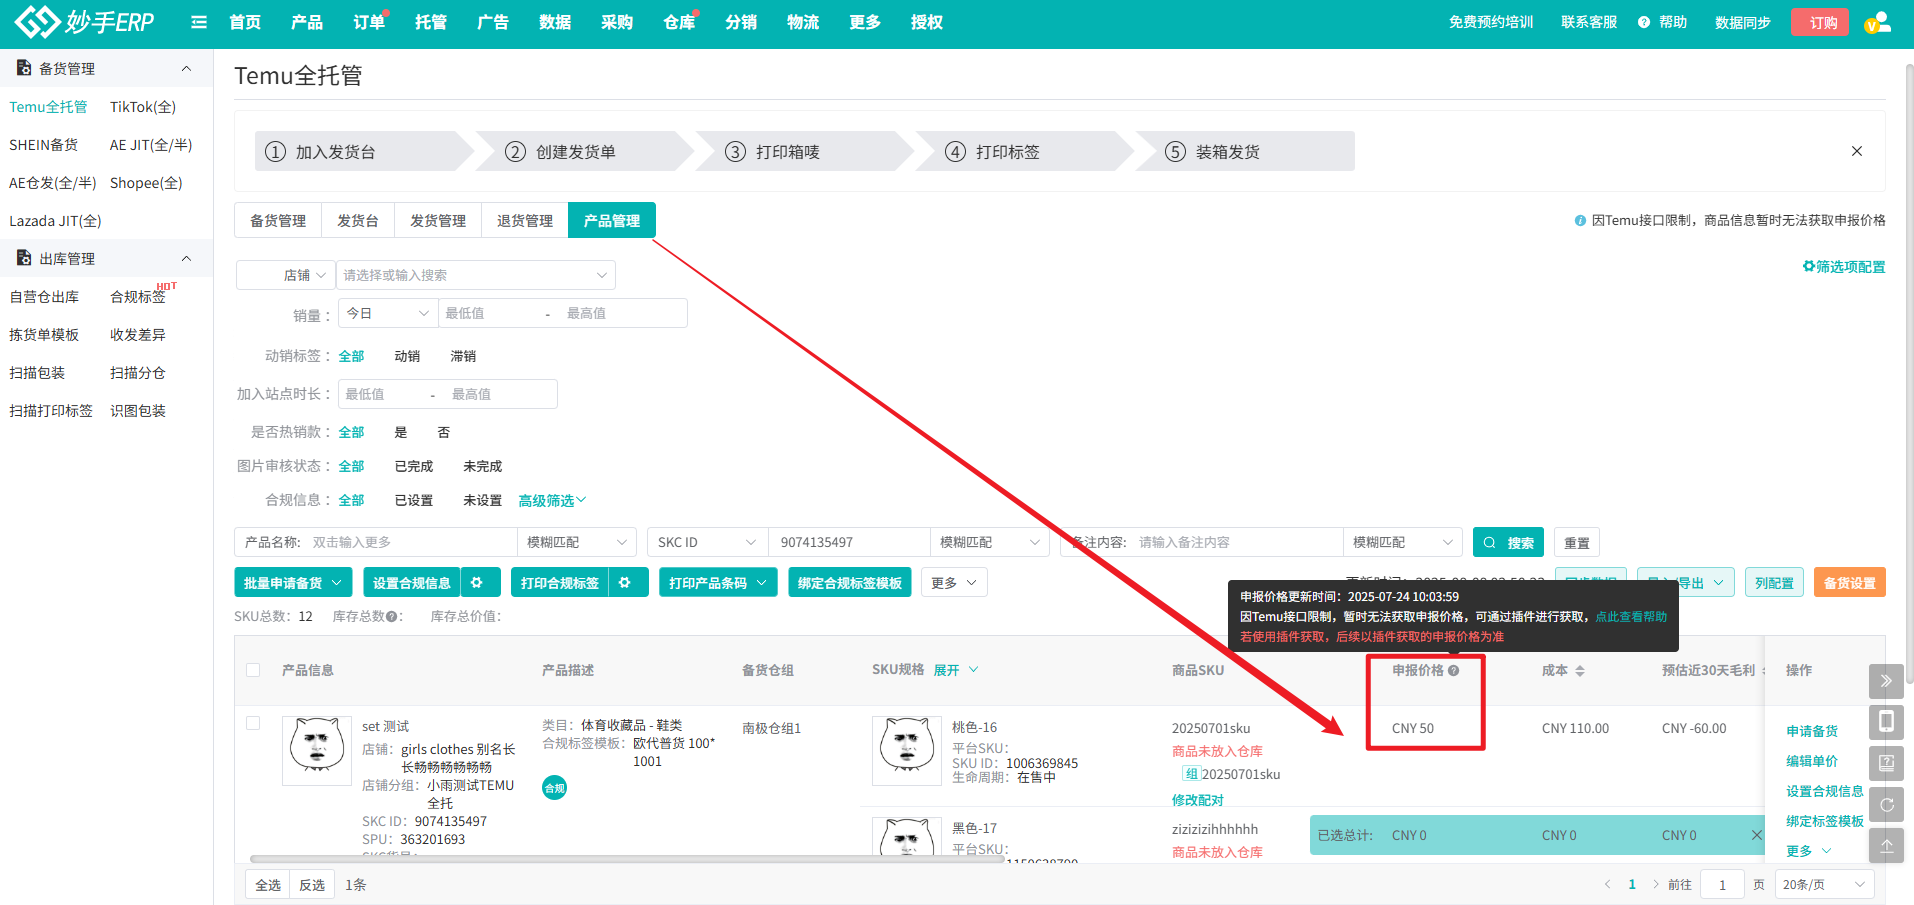This screenshot has width=1914, height=905.
Task: Open gear settings next to 打印合规标签
Action: pos(625,583)
